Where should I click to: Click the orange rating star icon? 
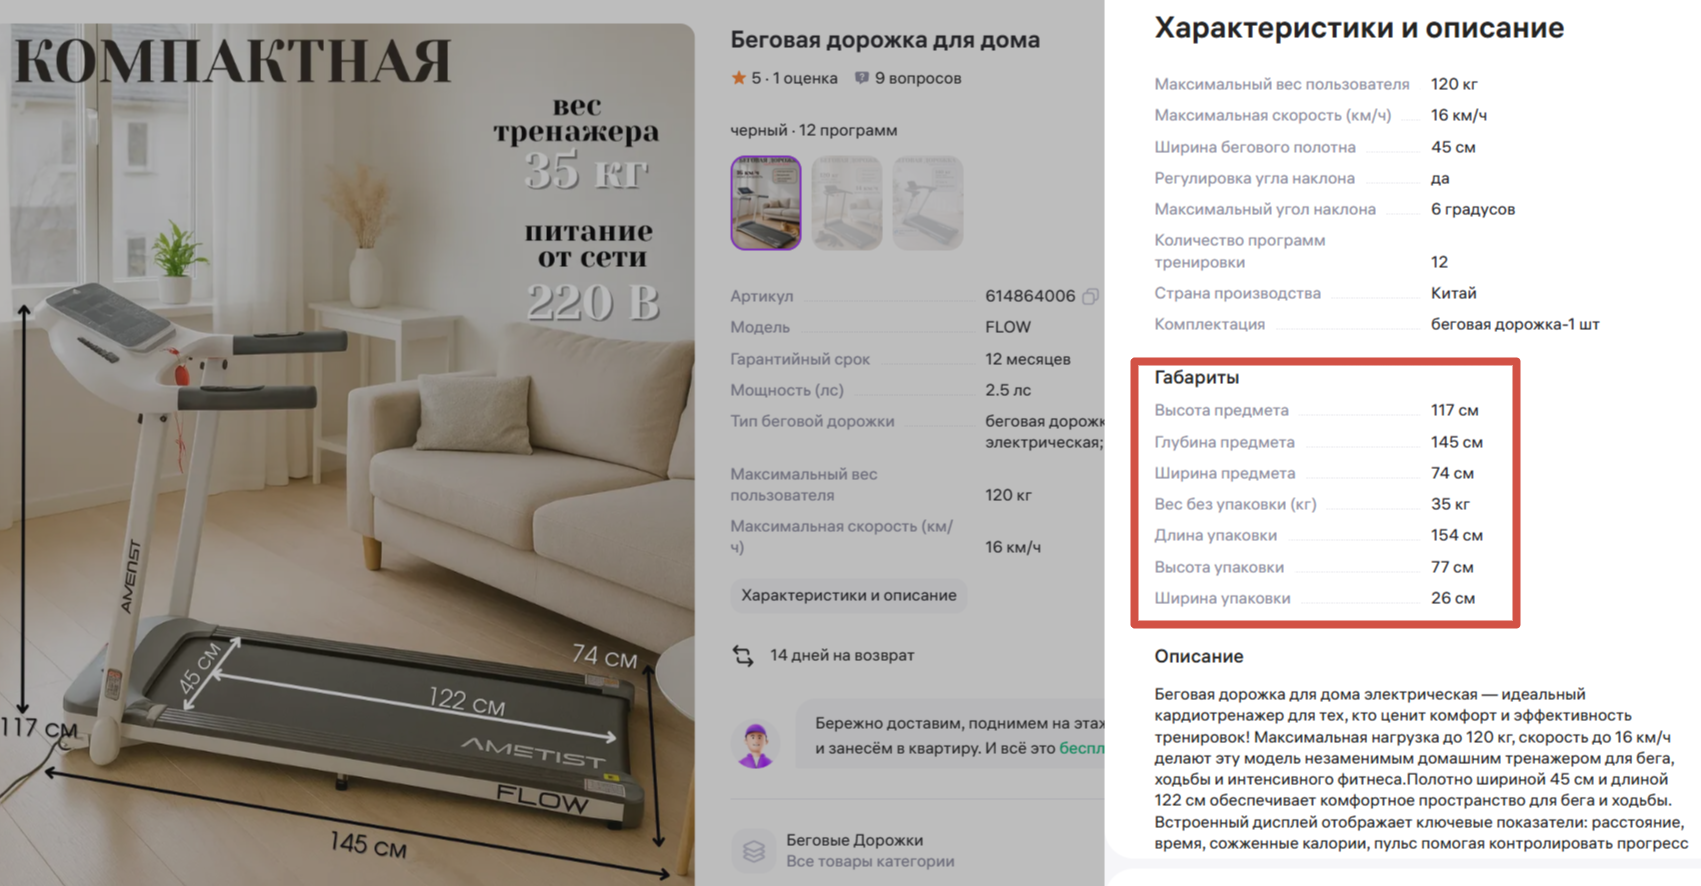pyautogui.click(x=739, y=78)
